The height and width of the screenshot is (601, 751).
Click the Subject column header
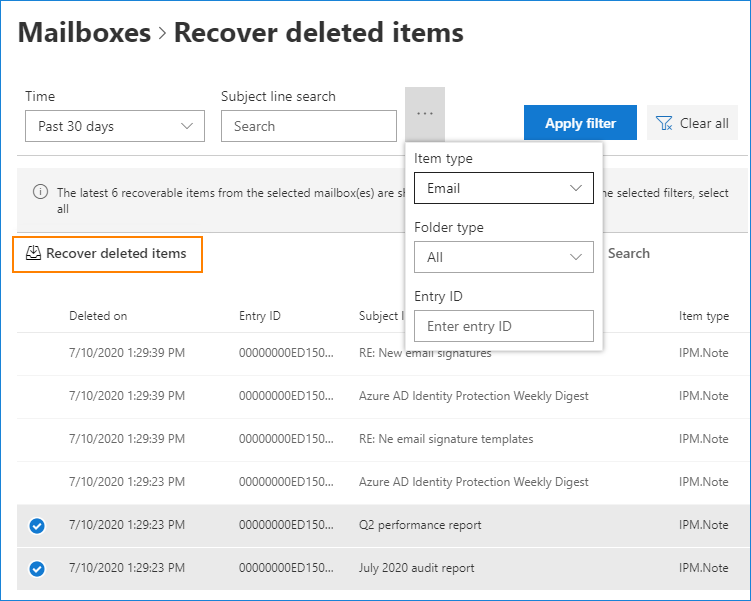click(381, 316)
